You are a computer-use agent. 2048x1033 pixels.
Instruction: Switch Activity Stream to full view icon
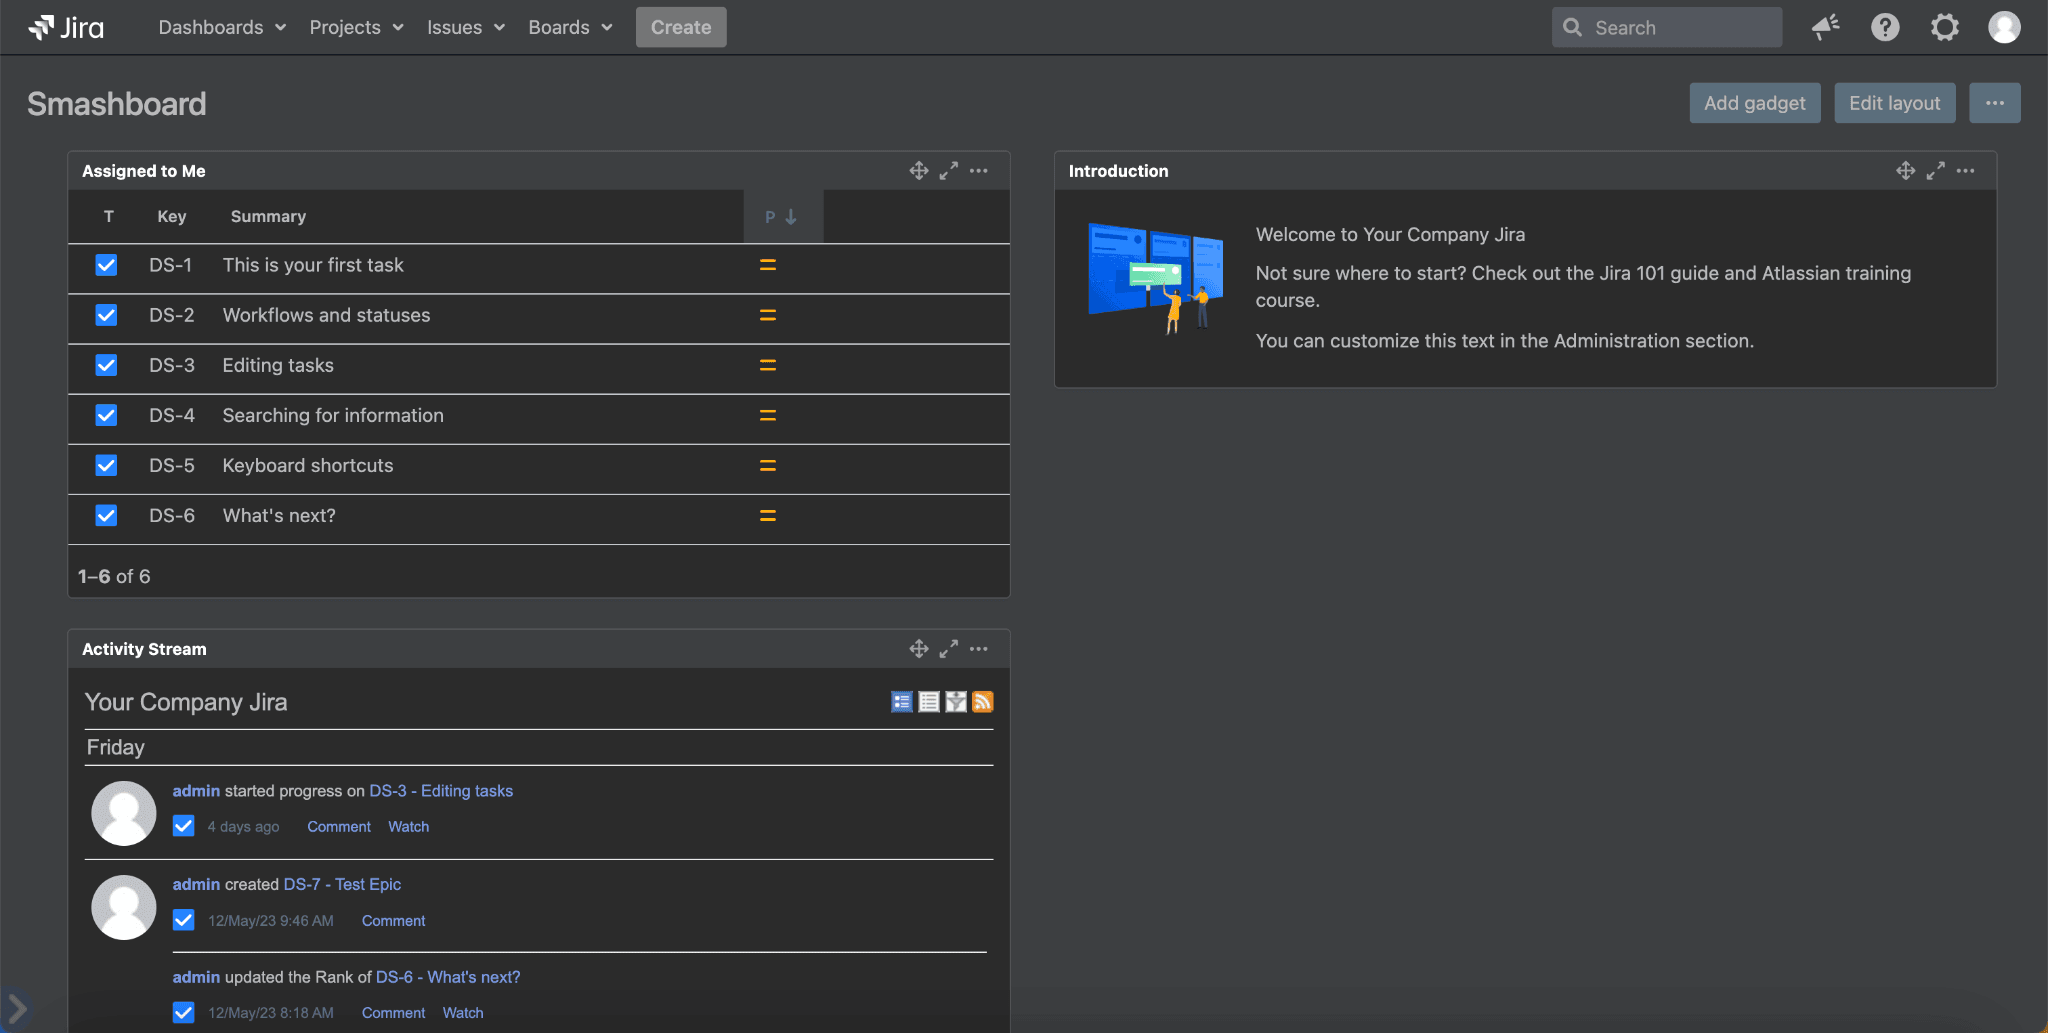pyautogui.click(x=902, y=702)
